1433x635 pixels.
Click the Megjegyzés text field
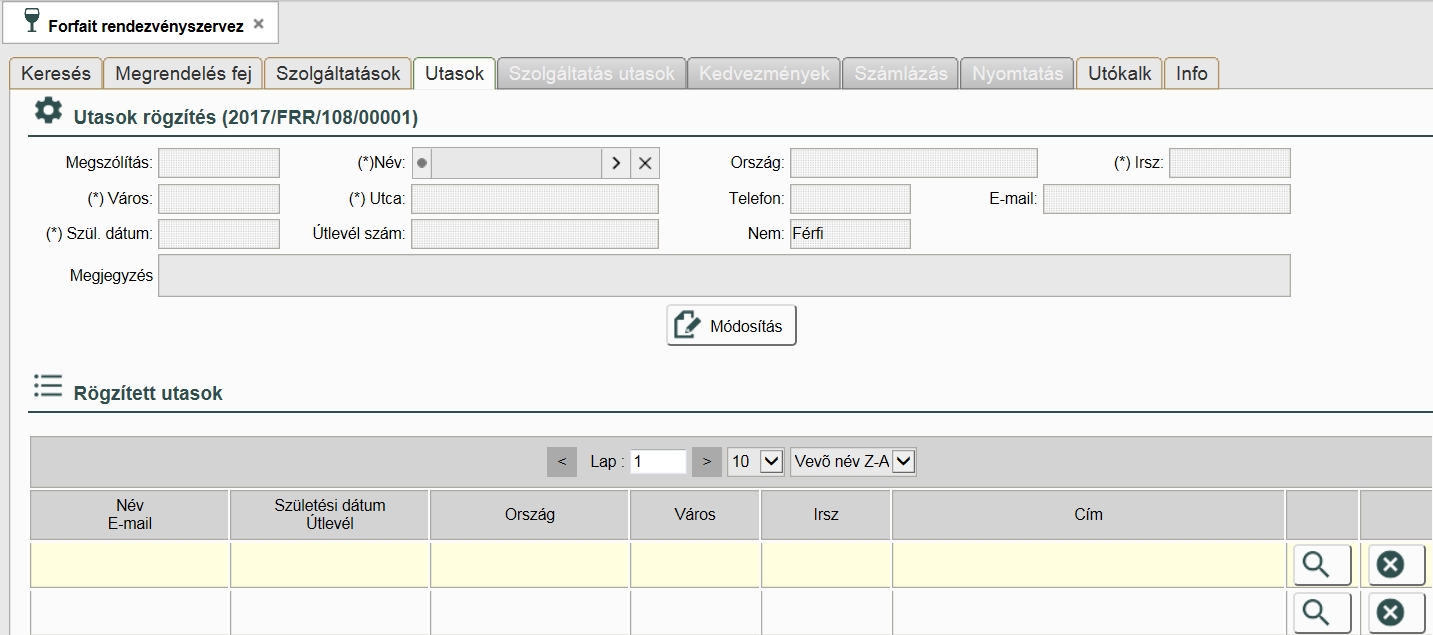pos(724,276)
